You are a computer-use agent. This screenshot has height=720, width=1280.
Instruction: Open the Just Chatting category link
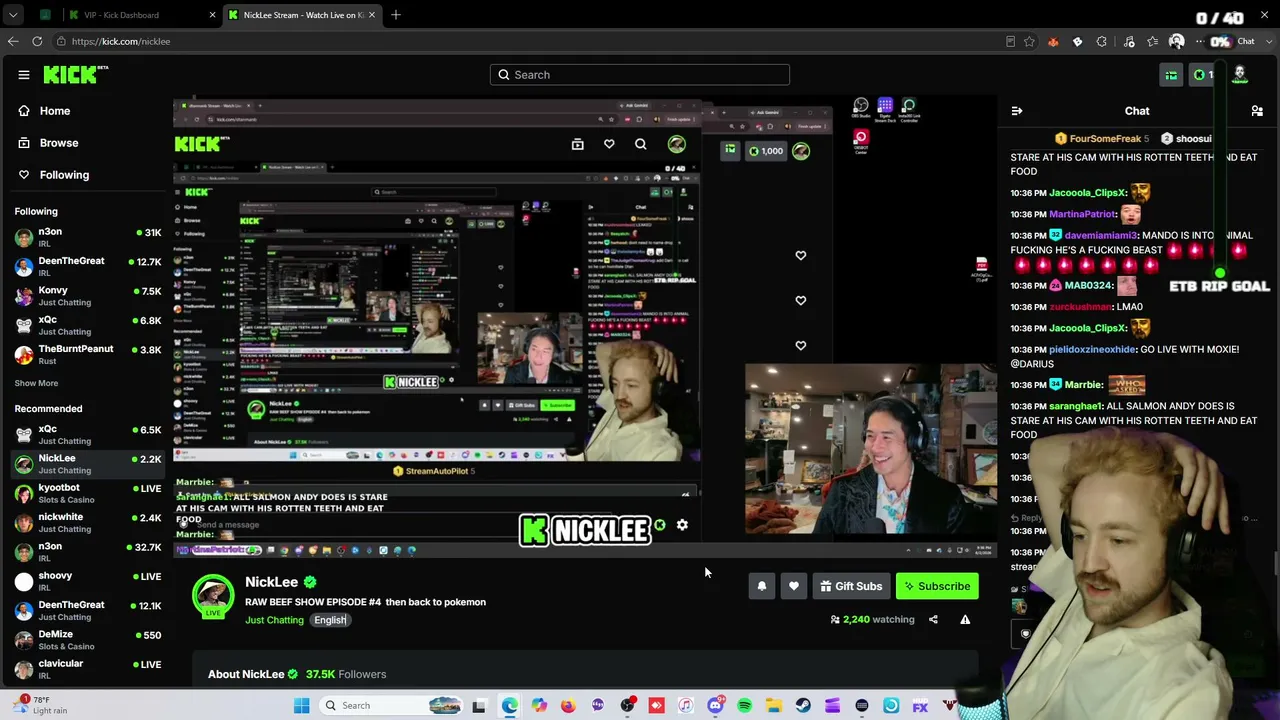point(274,621)
